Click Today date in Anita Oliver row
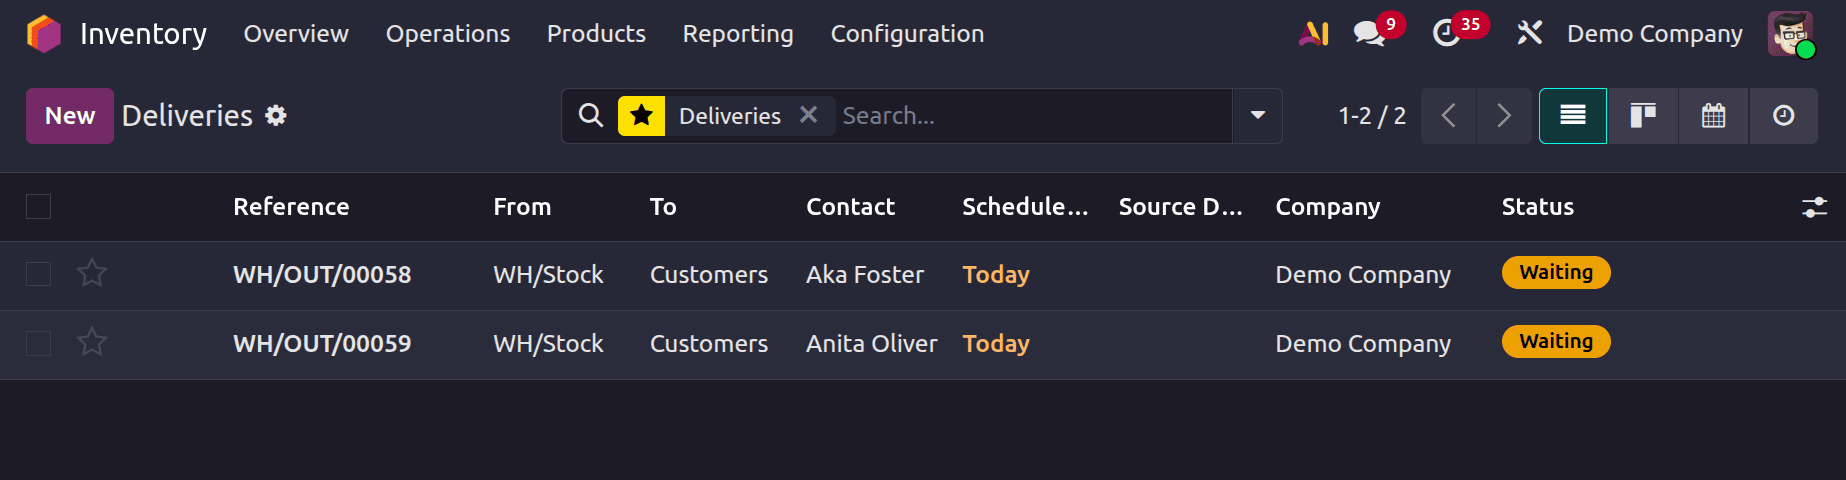Viewport: 1846px width, 480px height. click(x=996, y=343)
